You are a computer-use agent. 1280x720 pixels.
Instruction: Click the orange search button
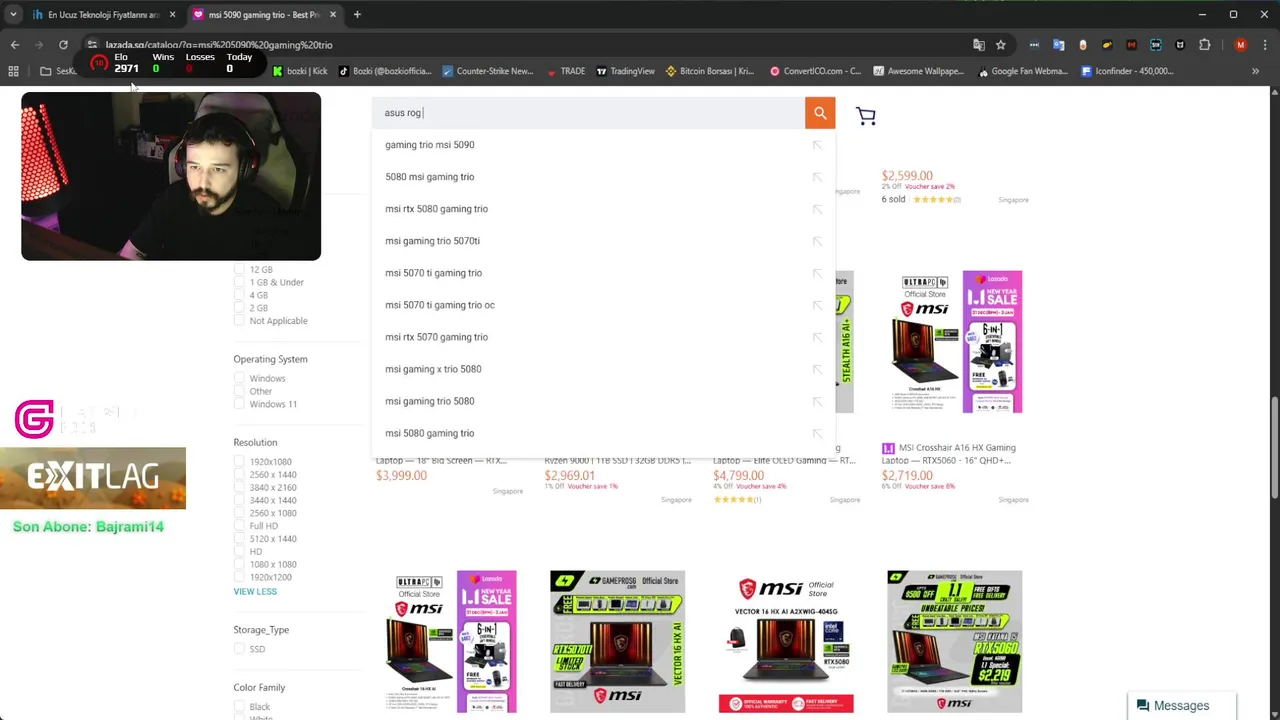820,113
